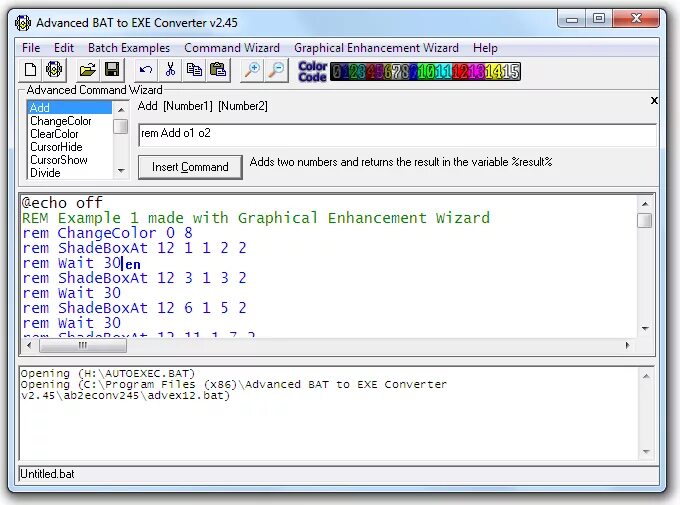Zoom in with the magnifier plus icon
The width and height of the screenshot is (680, 505).
[x=252, y=70]
